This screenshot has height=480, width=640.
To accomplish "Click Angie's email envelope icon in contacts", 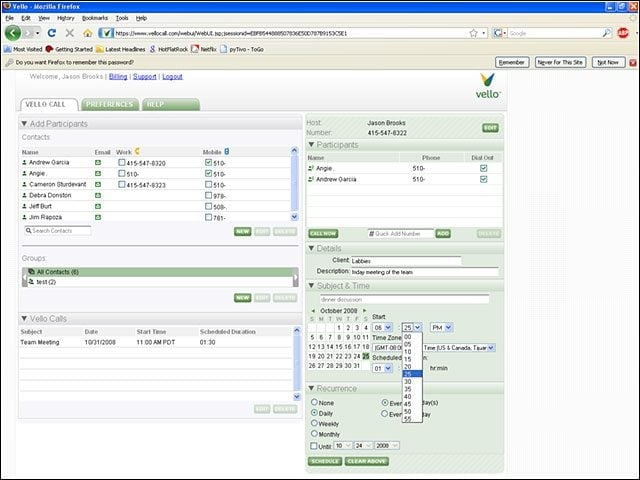I will click(98, 173).
